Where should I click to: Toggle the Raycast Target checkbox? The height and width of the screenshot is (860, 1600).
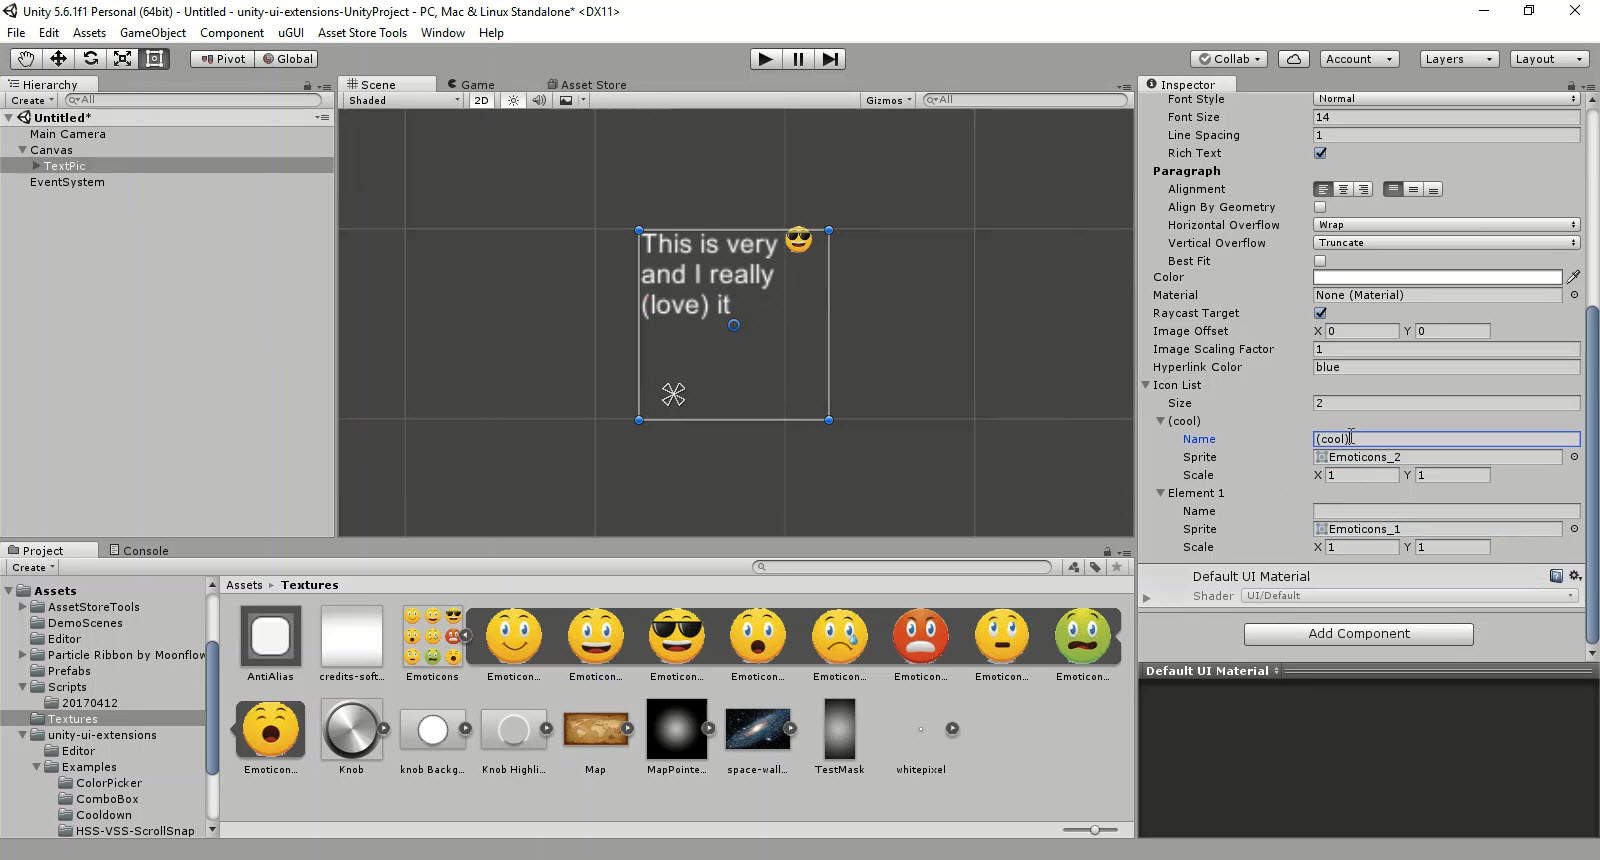tap(1320, 313)
